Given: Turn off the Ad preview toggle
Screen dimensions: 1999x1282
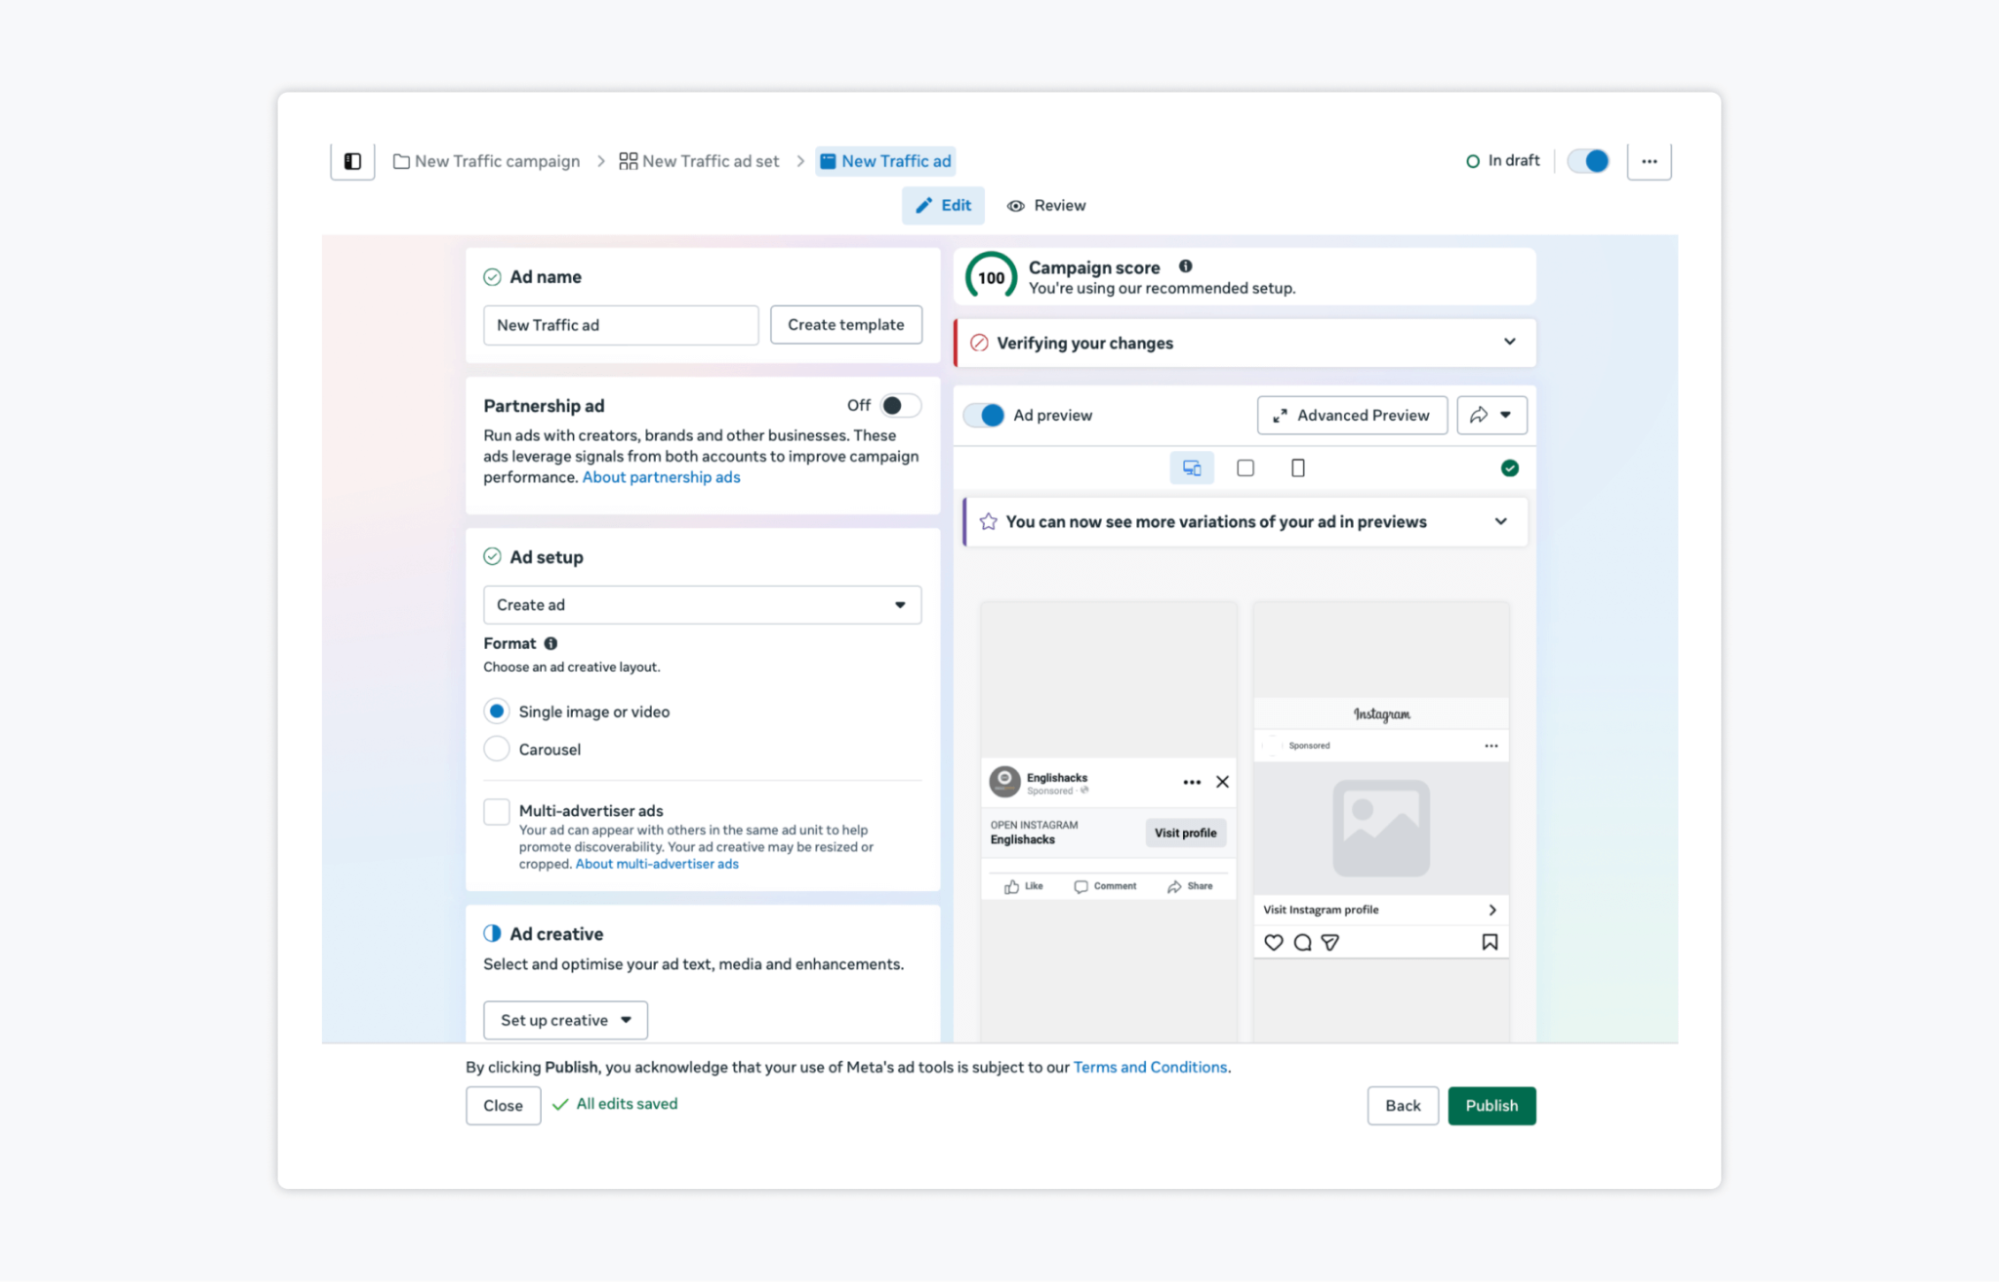Looking at the screenshot, I should pyautogui.click(x=985, y=415).
